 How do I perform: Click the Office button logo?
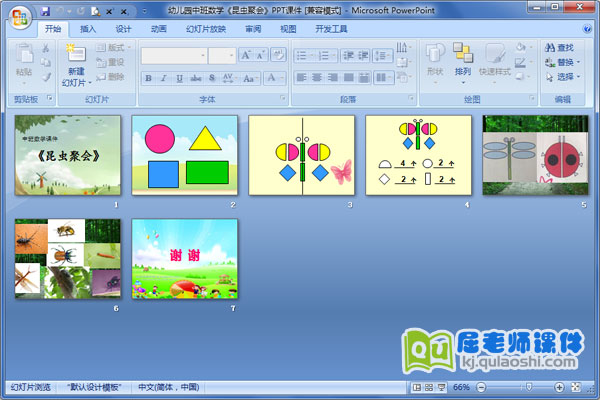click(20, 20)
